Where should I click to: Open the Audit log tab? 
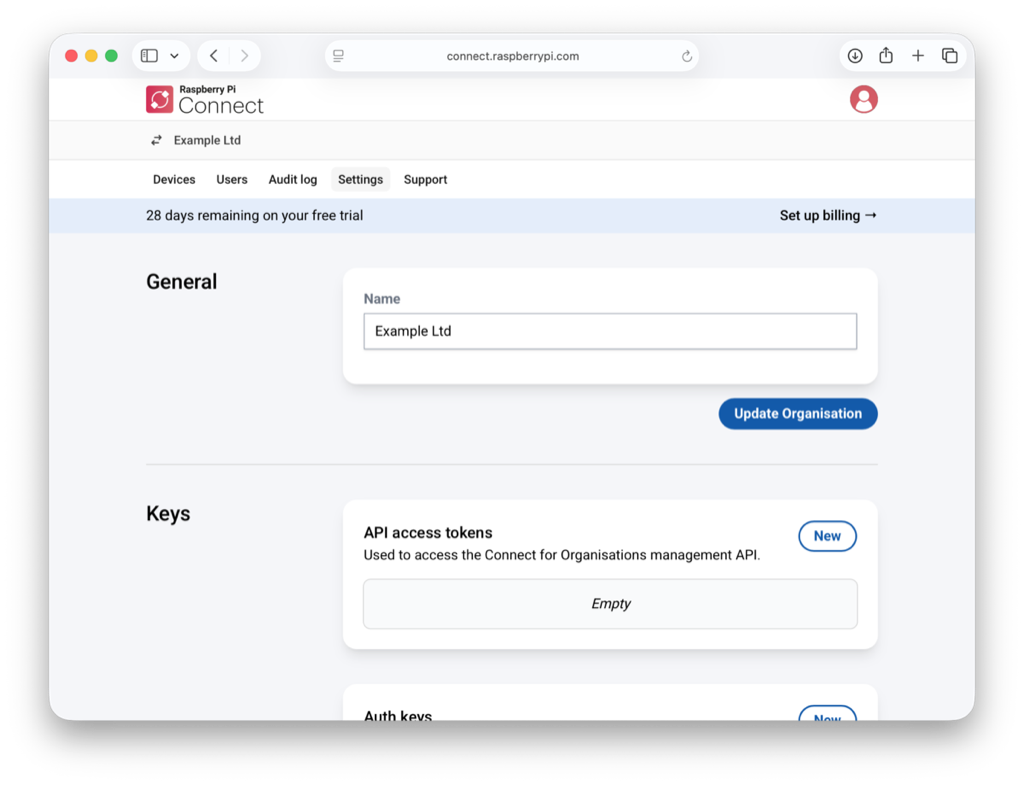(x=292, y=179)
